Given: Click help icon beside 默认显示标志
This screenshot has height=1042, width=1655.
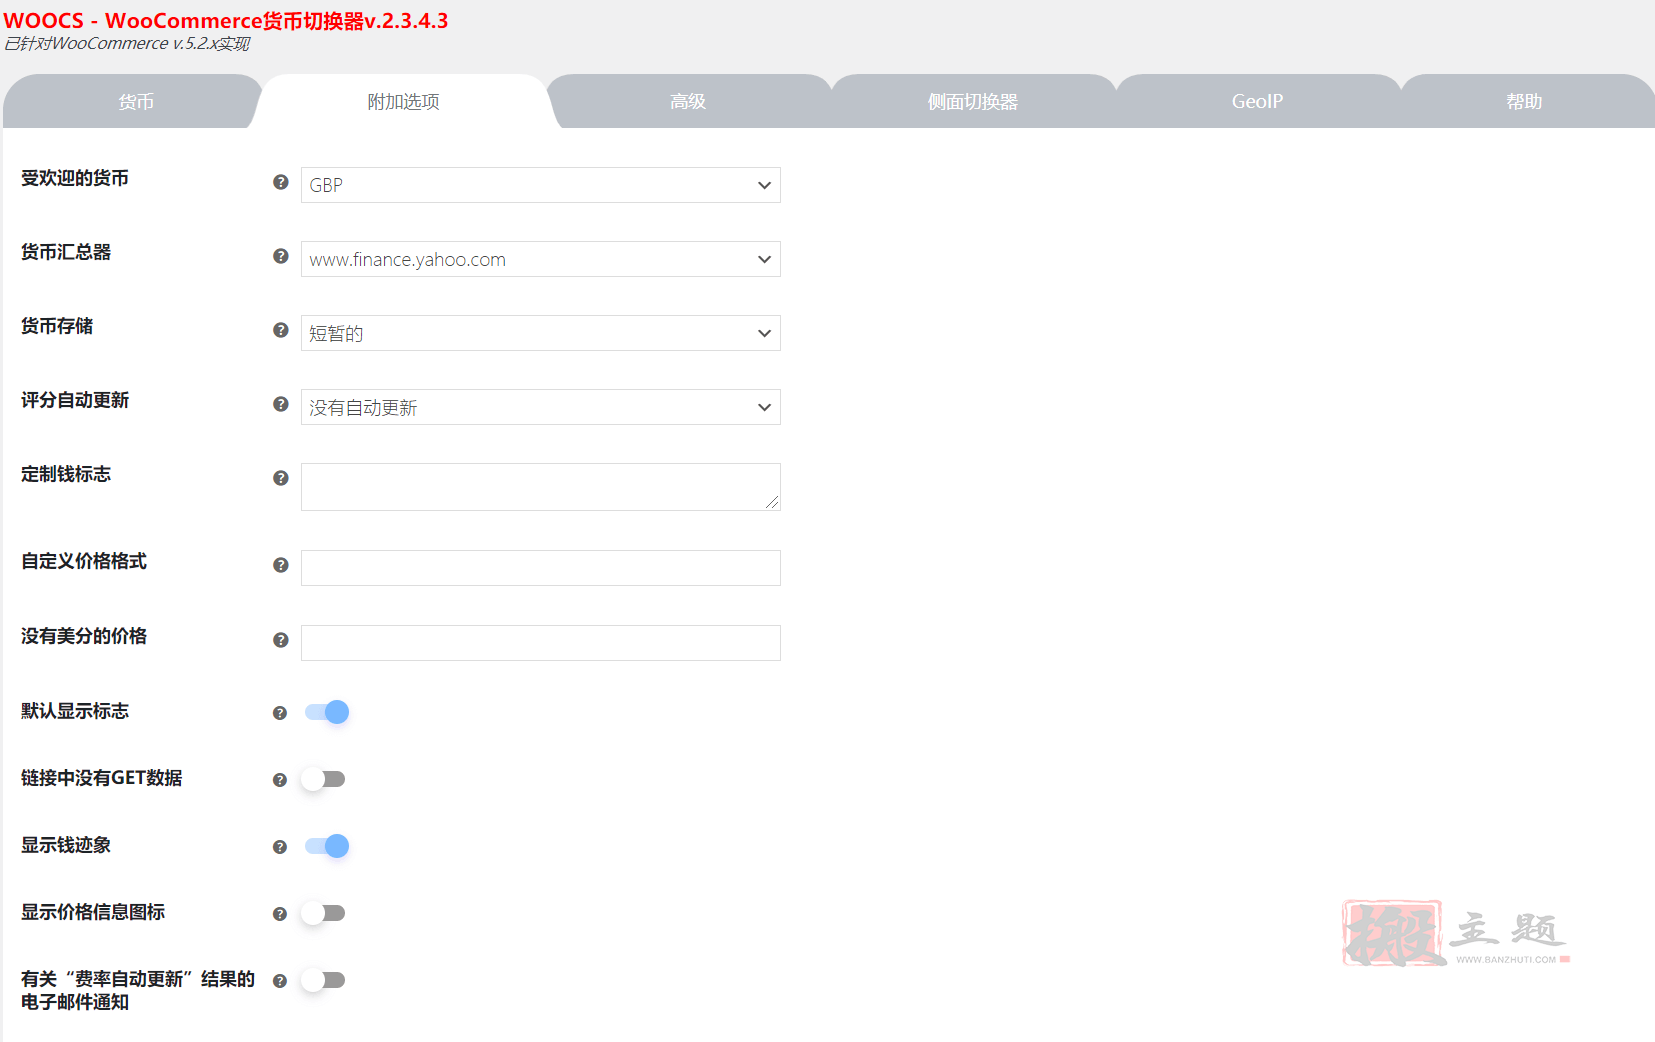Looking at the screenshot, I should click(x=280, y=713).
